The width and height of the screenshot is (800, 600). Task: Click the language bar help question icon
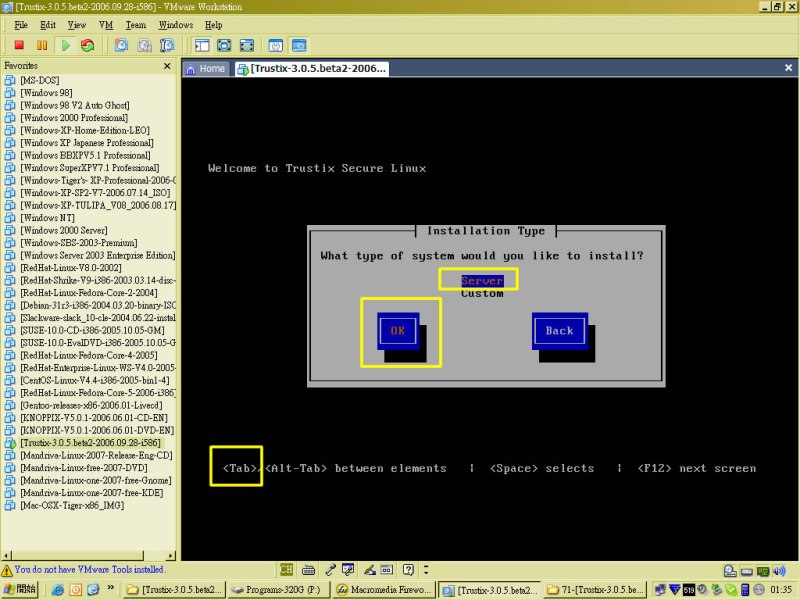408,569
